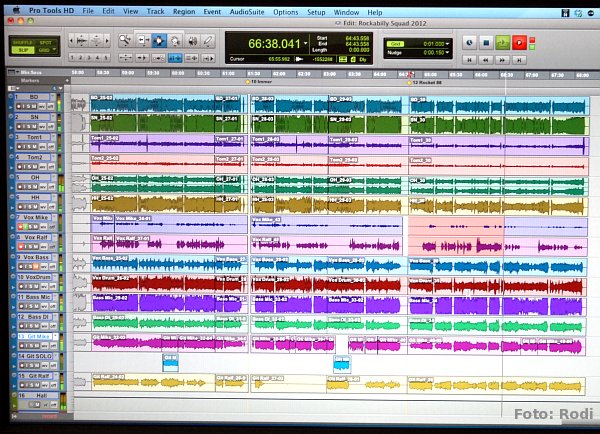
Task: Select the Selector tool
Action: coord(159,40)
